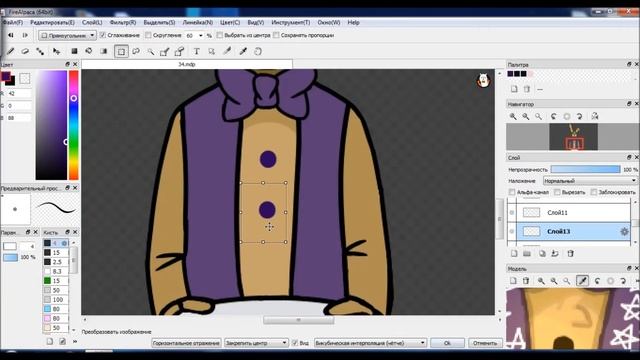This screenshot has width=640, height=360.
Task: Click the Select Pen tool icon
Action: [164, 51]
